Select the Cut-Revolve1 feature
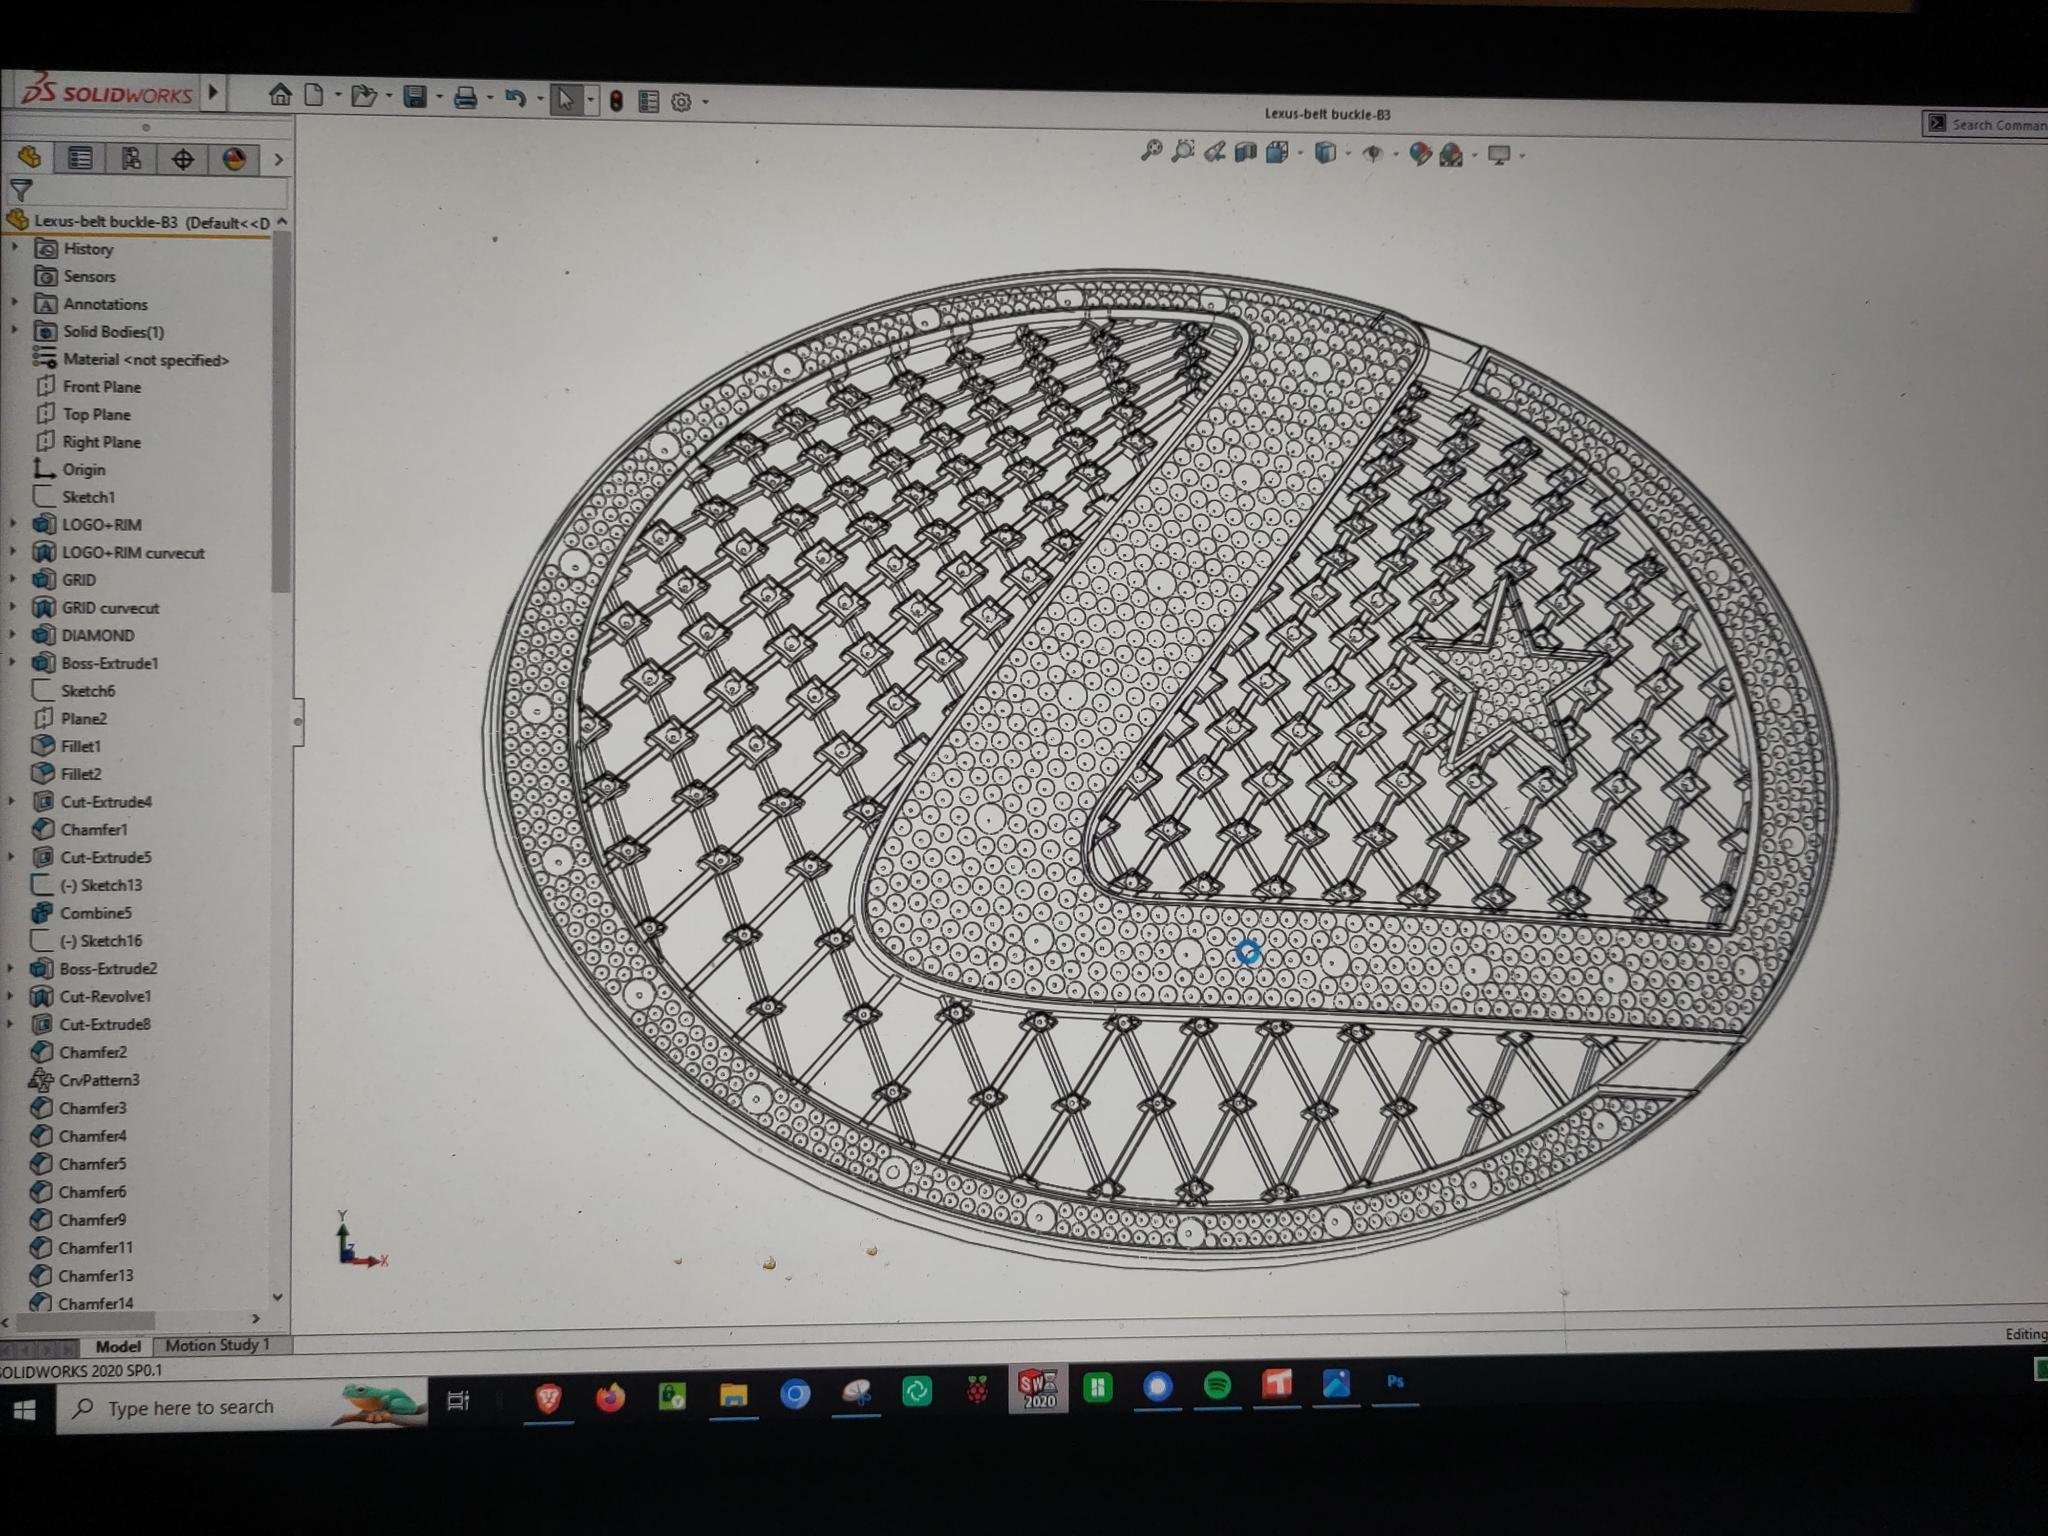 click(x=92, y=996)
